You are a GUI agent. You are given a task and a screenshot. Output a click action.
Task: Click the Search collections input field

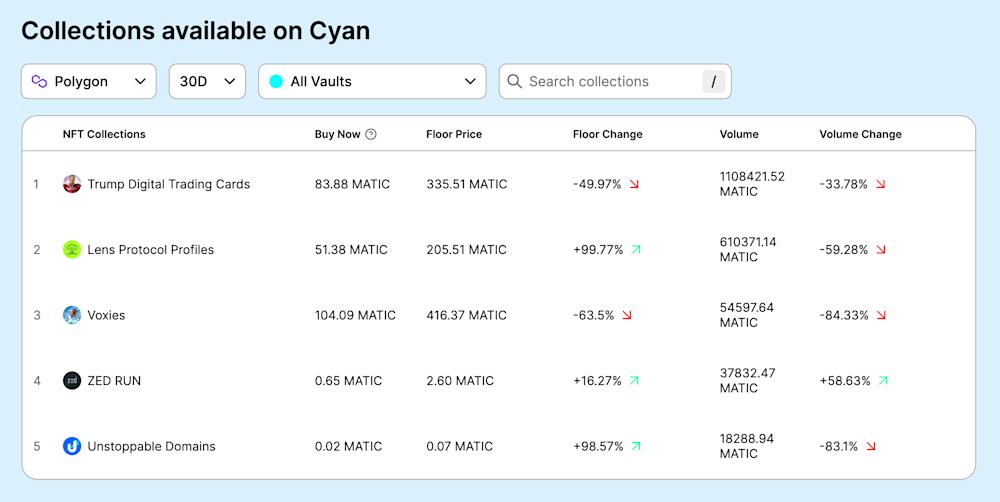(x=615, y=81)
